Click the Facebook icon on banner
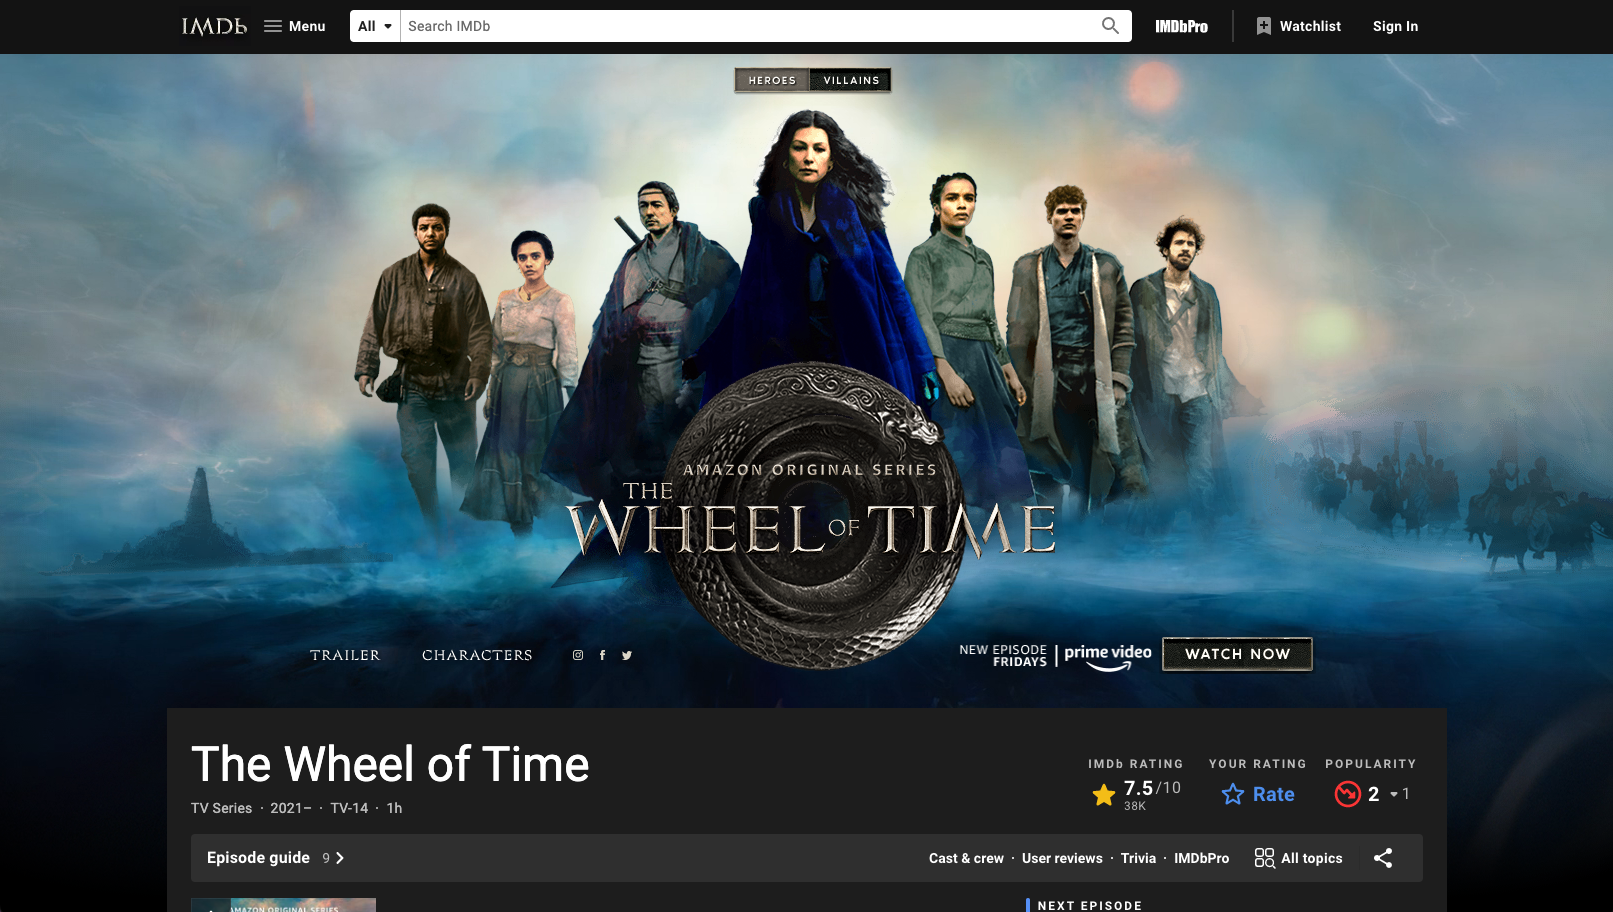The height and width of the screenshot is (912, 1613). pyautogui.click(x=602, y=655)
